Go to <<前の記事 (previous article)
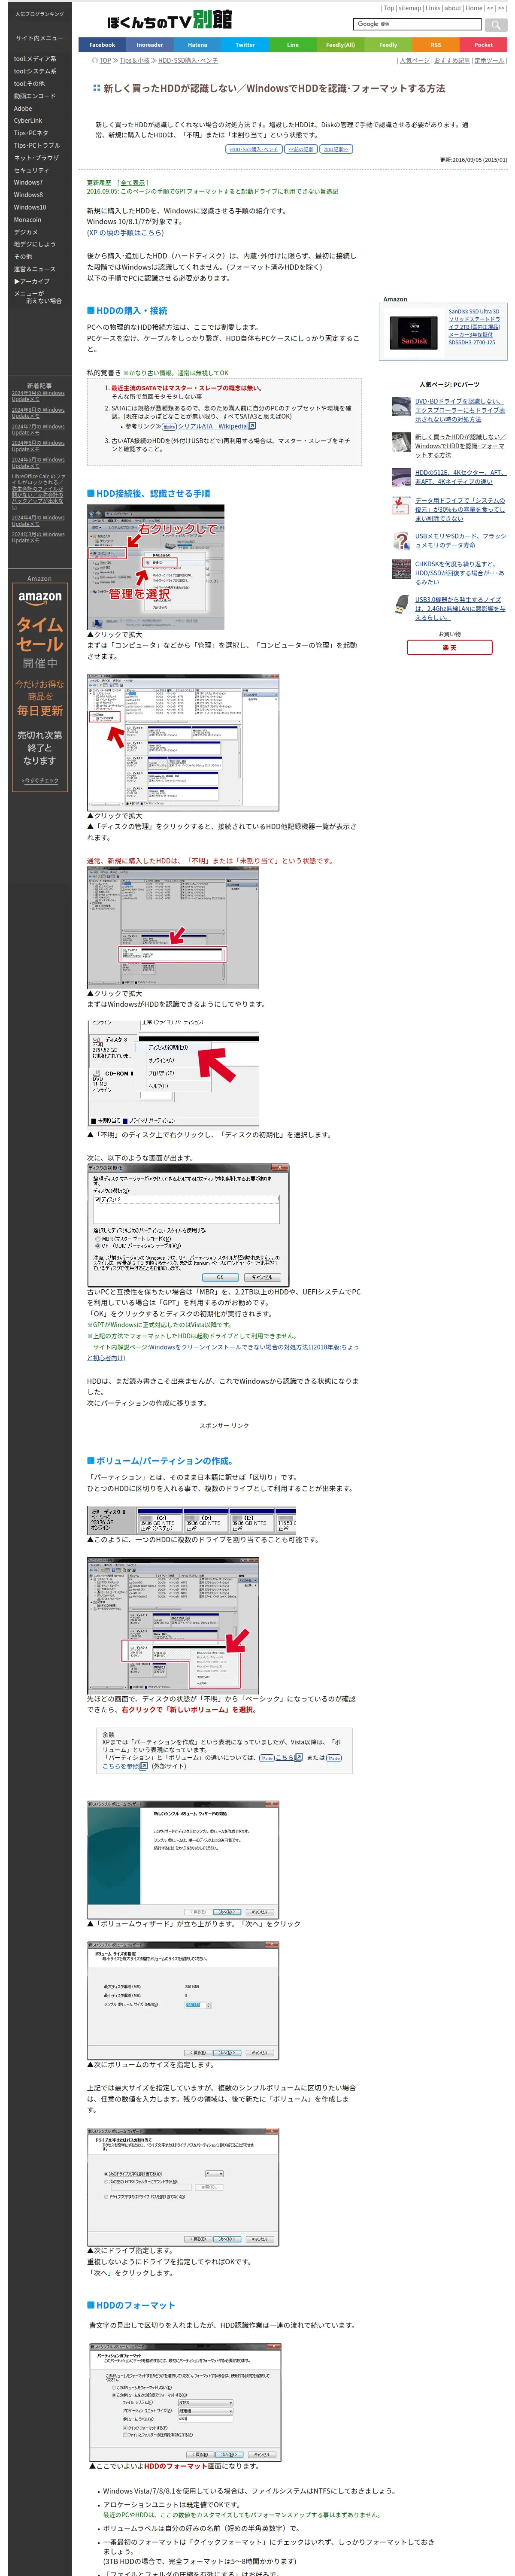This screenshot has height=2576, width=515. (x=300, y=149)
